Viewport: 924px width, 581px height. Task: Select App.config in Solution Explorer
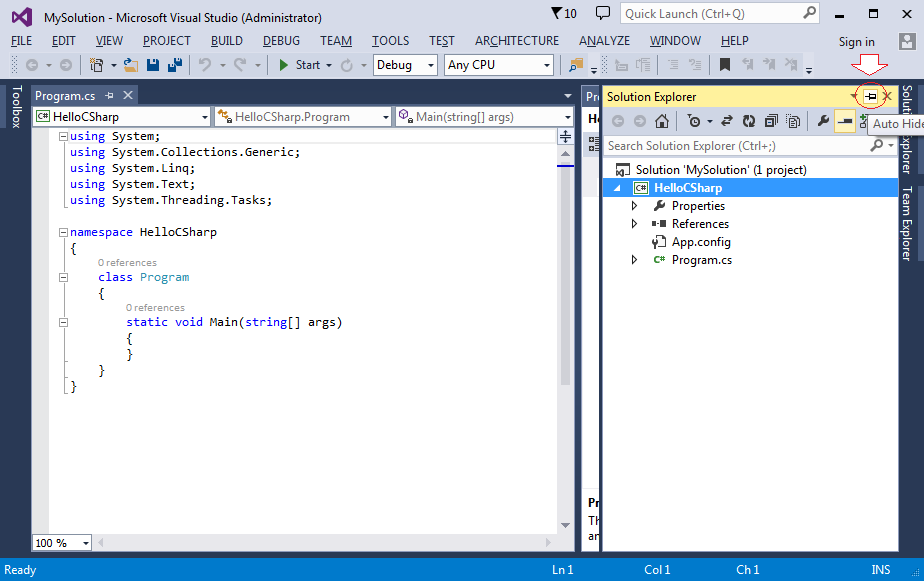pyautogui.click(x=701, y=242)
